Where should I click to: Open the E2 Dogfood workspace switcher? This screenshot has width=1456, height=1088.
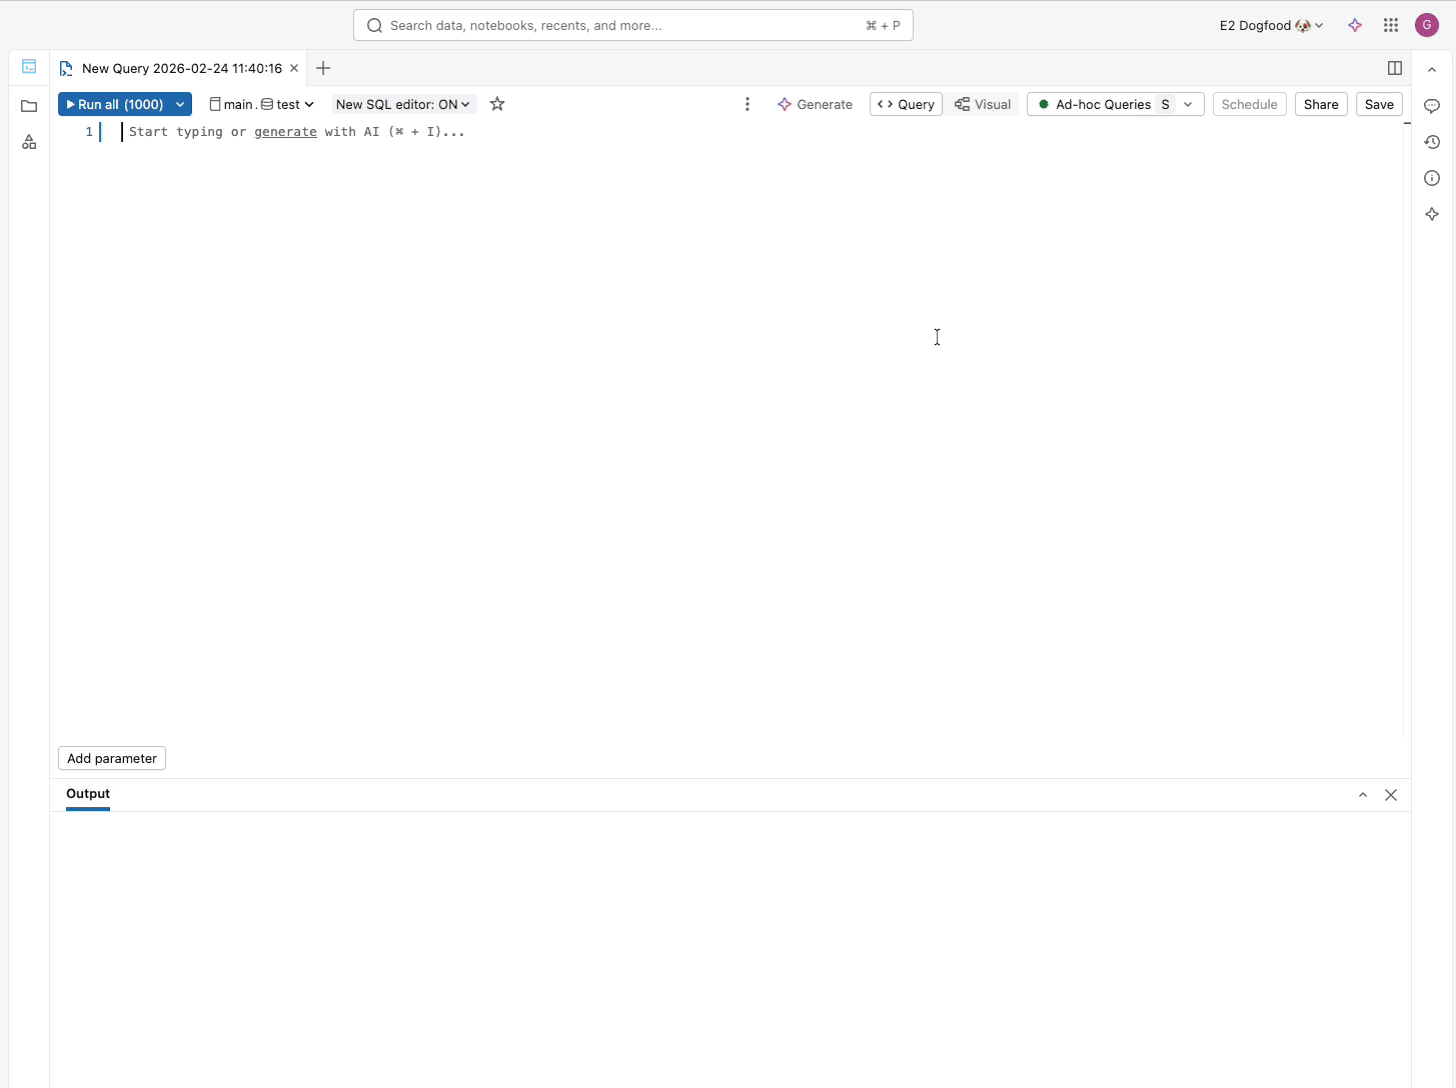[x=1271, y=25]
